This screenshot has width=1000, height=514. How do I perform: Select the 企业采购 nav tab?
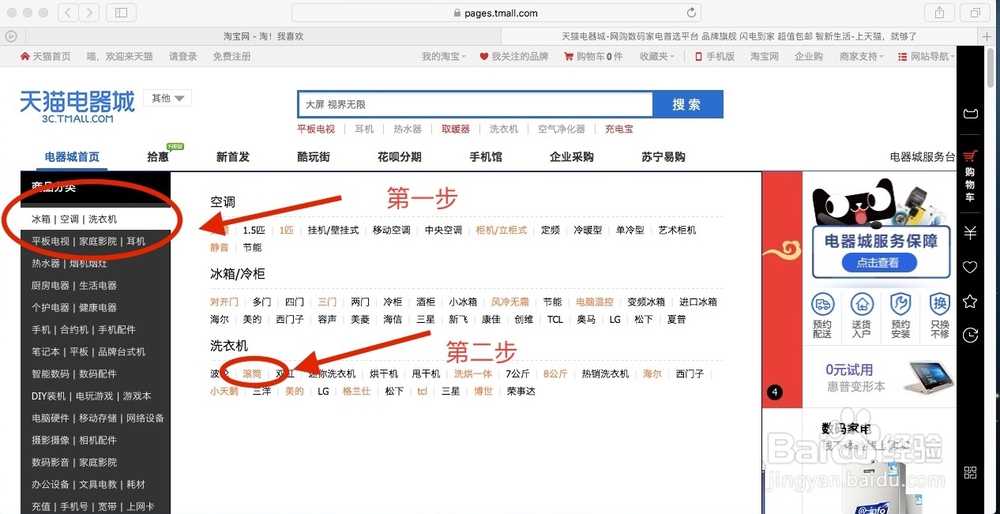pyautogui.click(x=572, y=157)
